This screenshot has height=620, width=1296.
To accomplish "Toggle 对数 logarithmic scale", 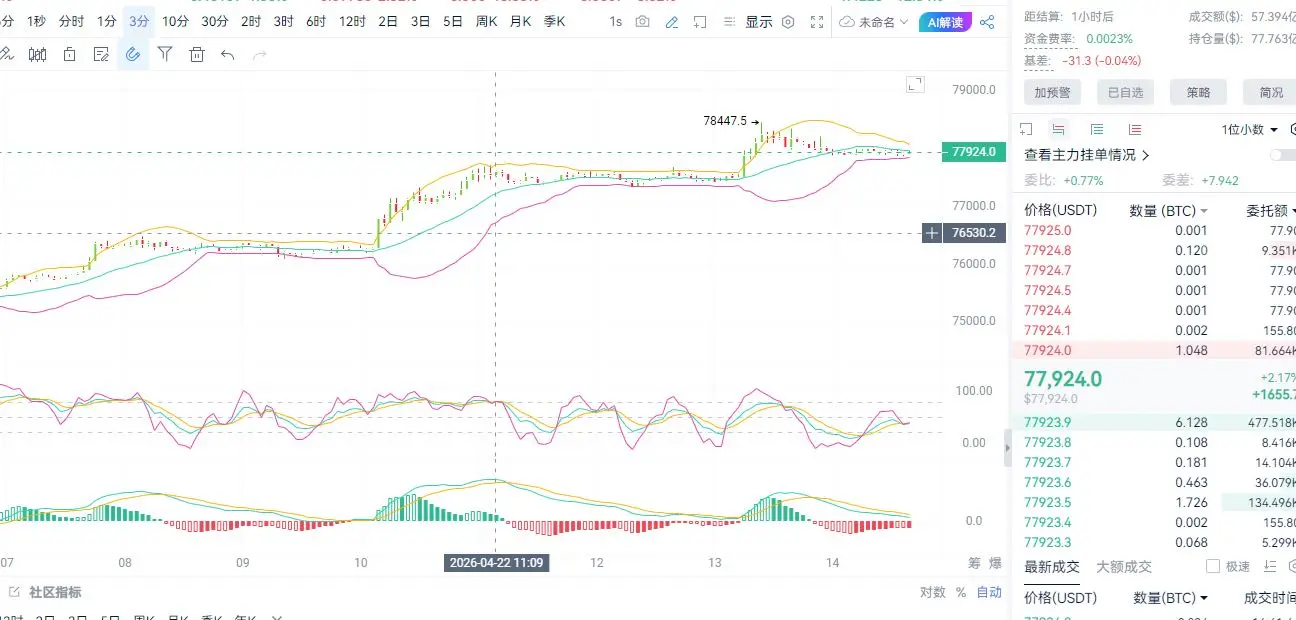I will tap(933, 592).
